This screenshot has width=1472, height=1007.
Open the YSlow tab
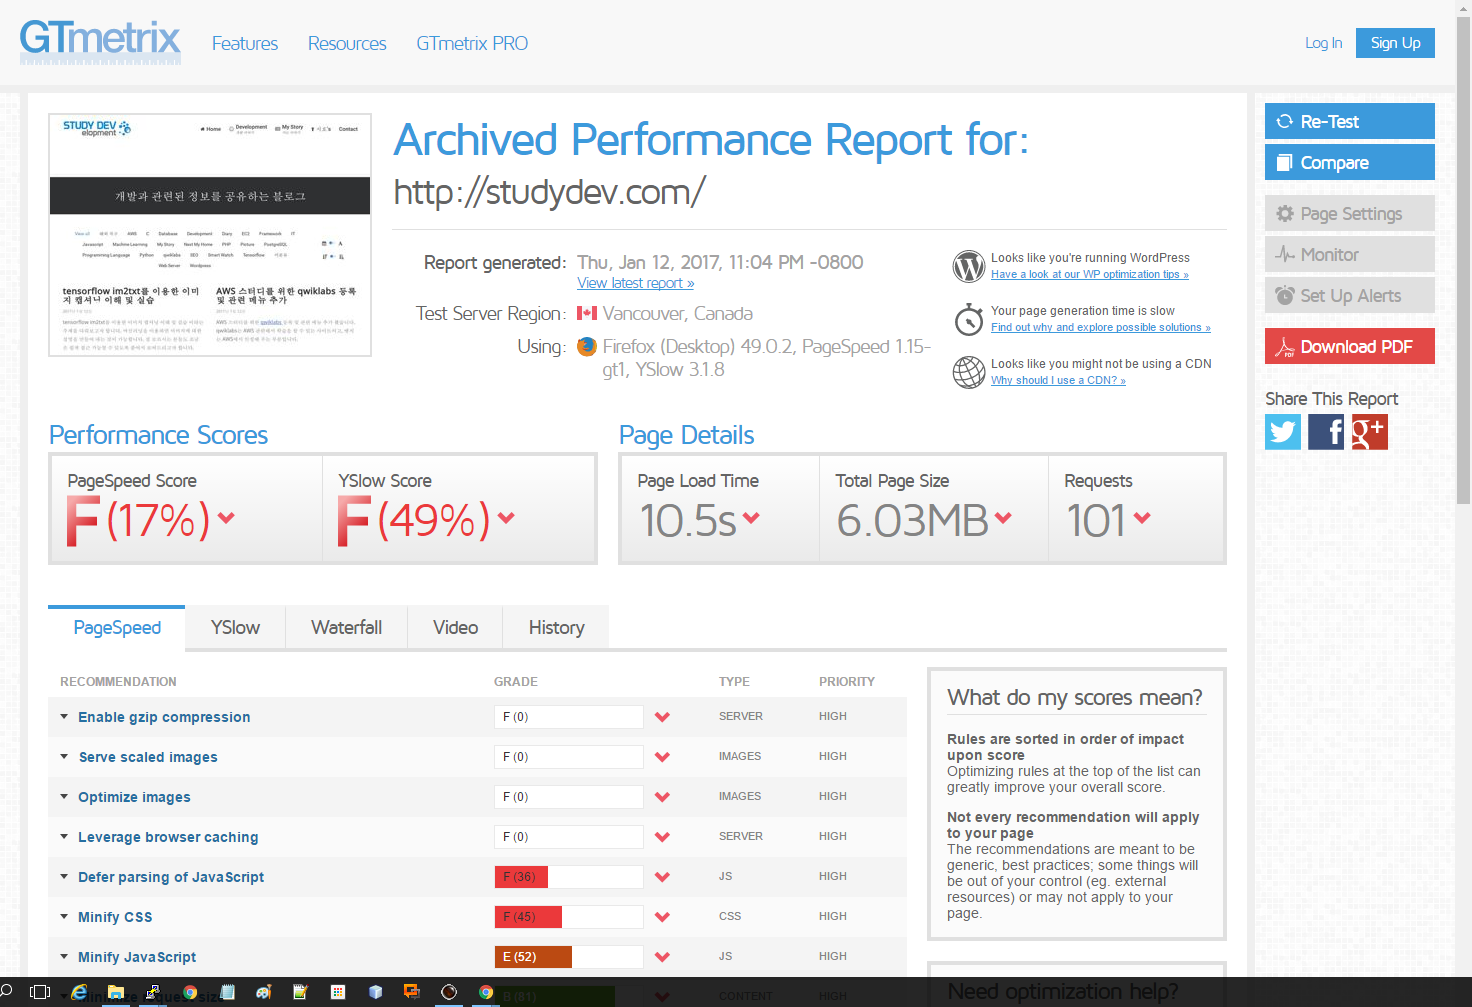(x=235, y=628)
